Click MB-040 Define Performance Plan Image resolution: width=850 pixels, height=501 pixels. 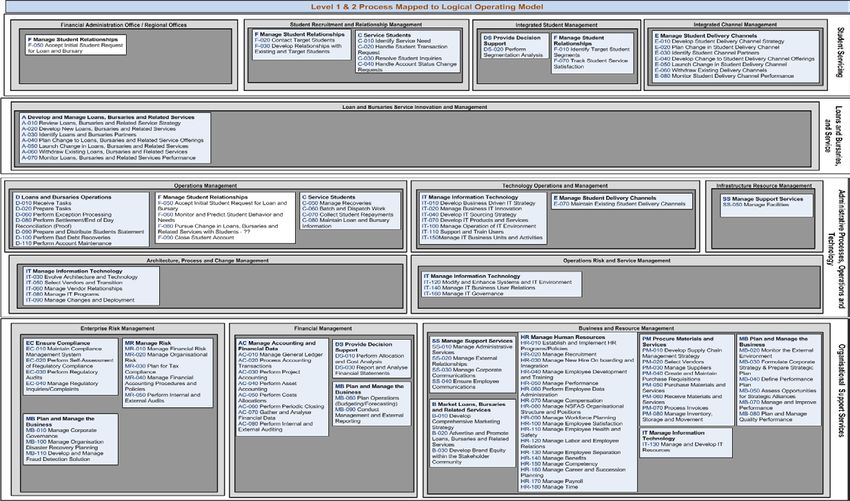coord(776,382)
